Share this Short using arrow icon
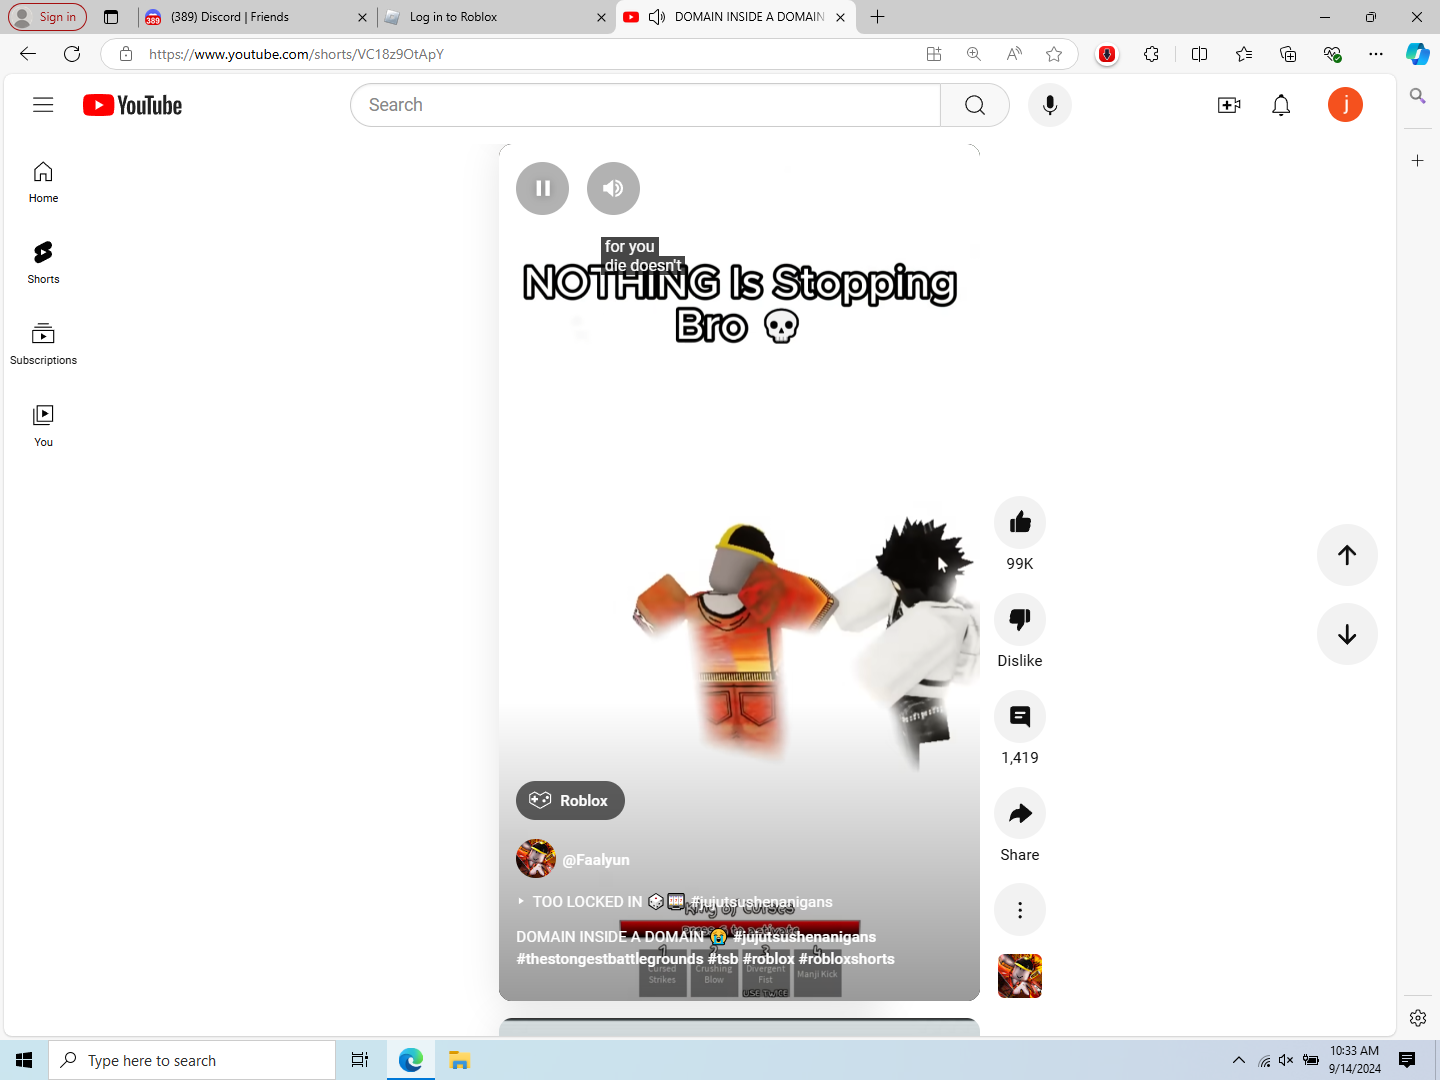Screen dimensions: 1440x1080 [x=1020, y=813]
